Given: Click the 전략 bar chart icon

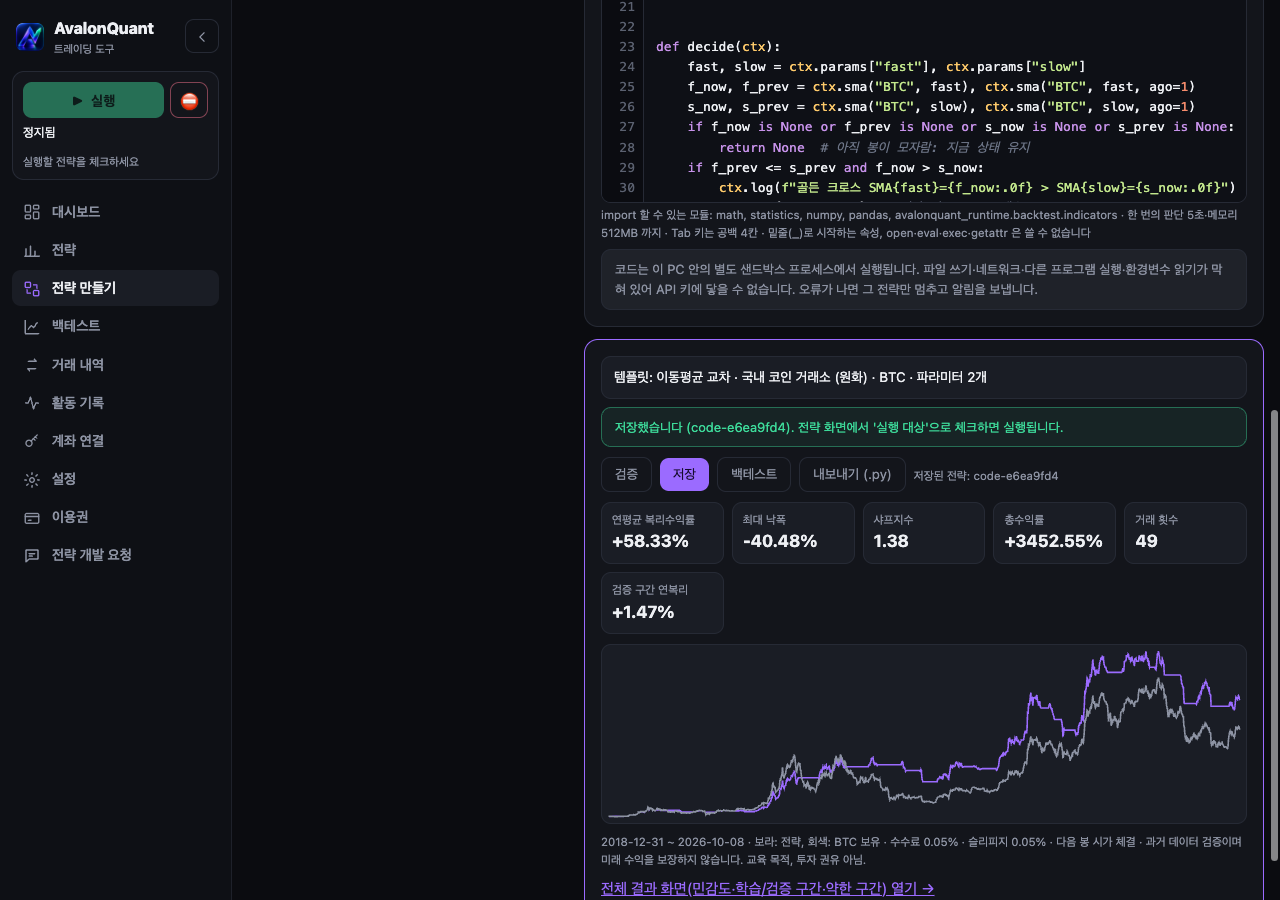Looking at the screenshot, I should [x=32, y=250].
